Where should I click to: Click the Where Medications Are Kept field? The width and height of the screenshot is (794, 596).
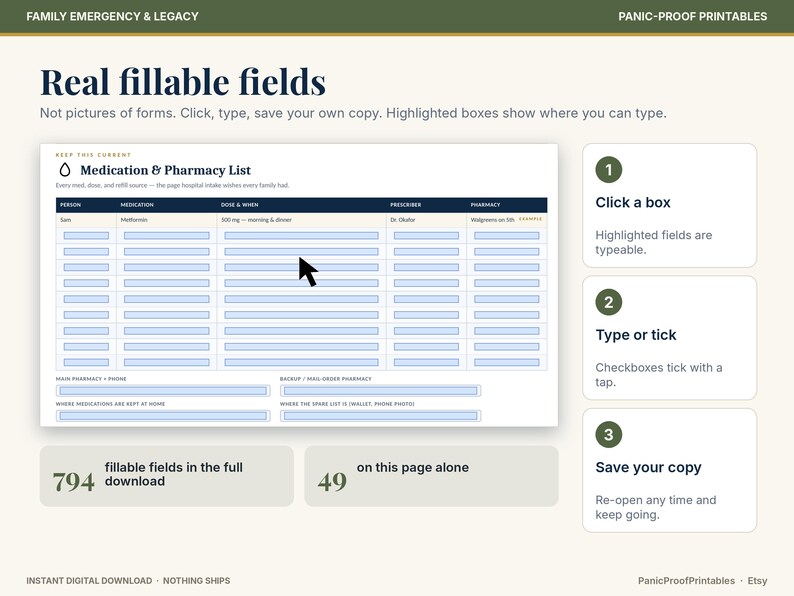[163, 416]
